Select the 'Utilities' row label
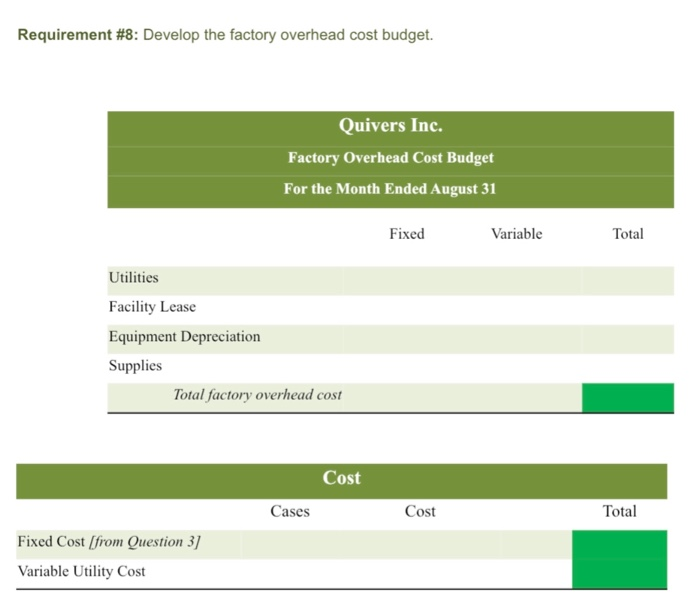The image size is (700, 609). tap(133, 278)
